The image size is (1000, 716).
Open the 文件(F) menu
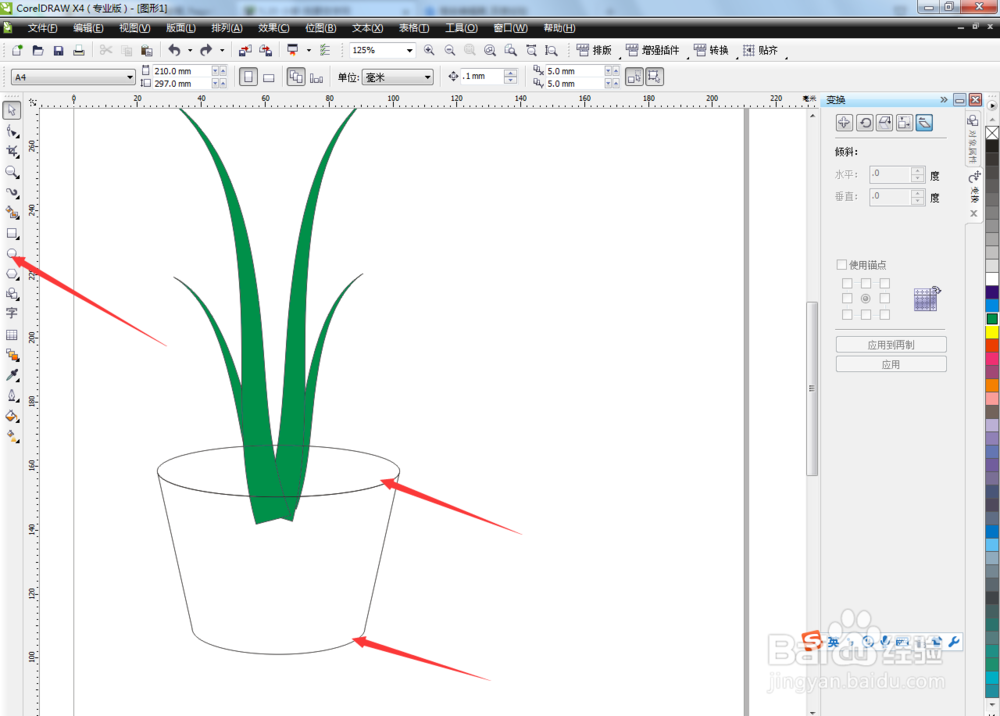point(42,28)
